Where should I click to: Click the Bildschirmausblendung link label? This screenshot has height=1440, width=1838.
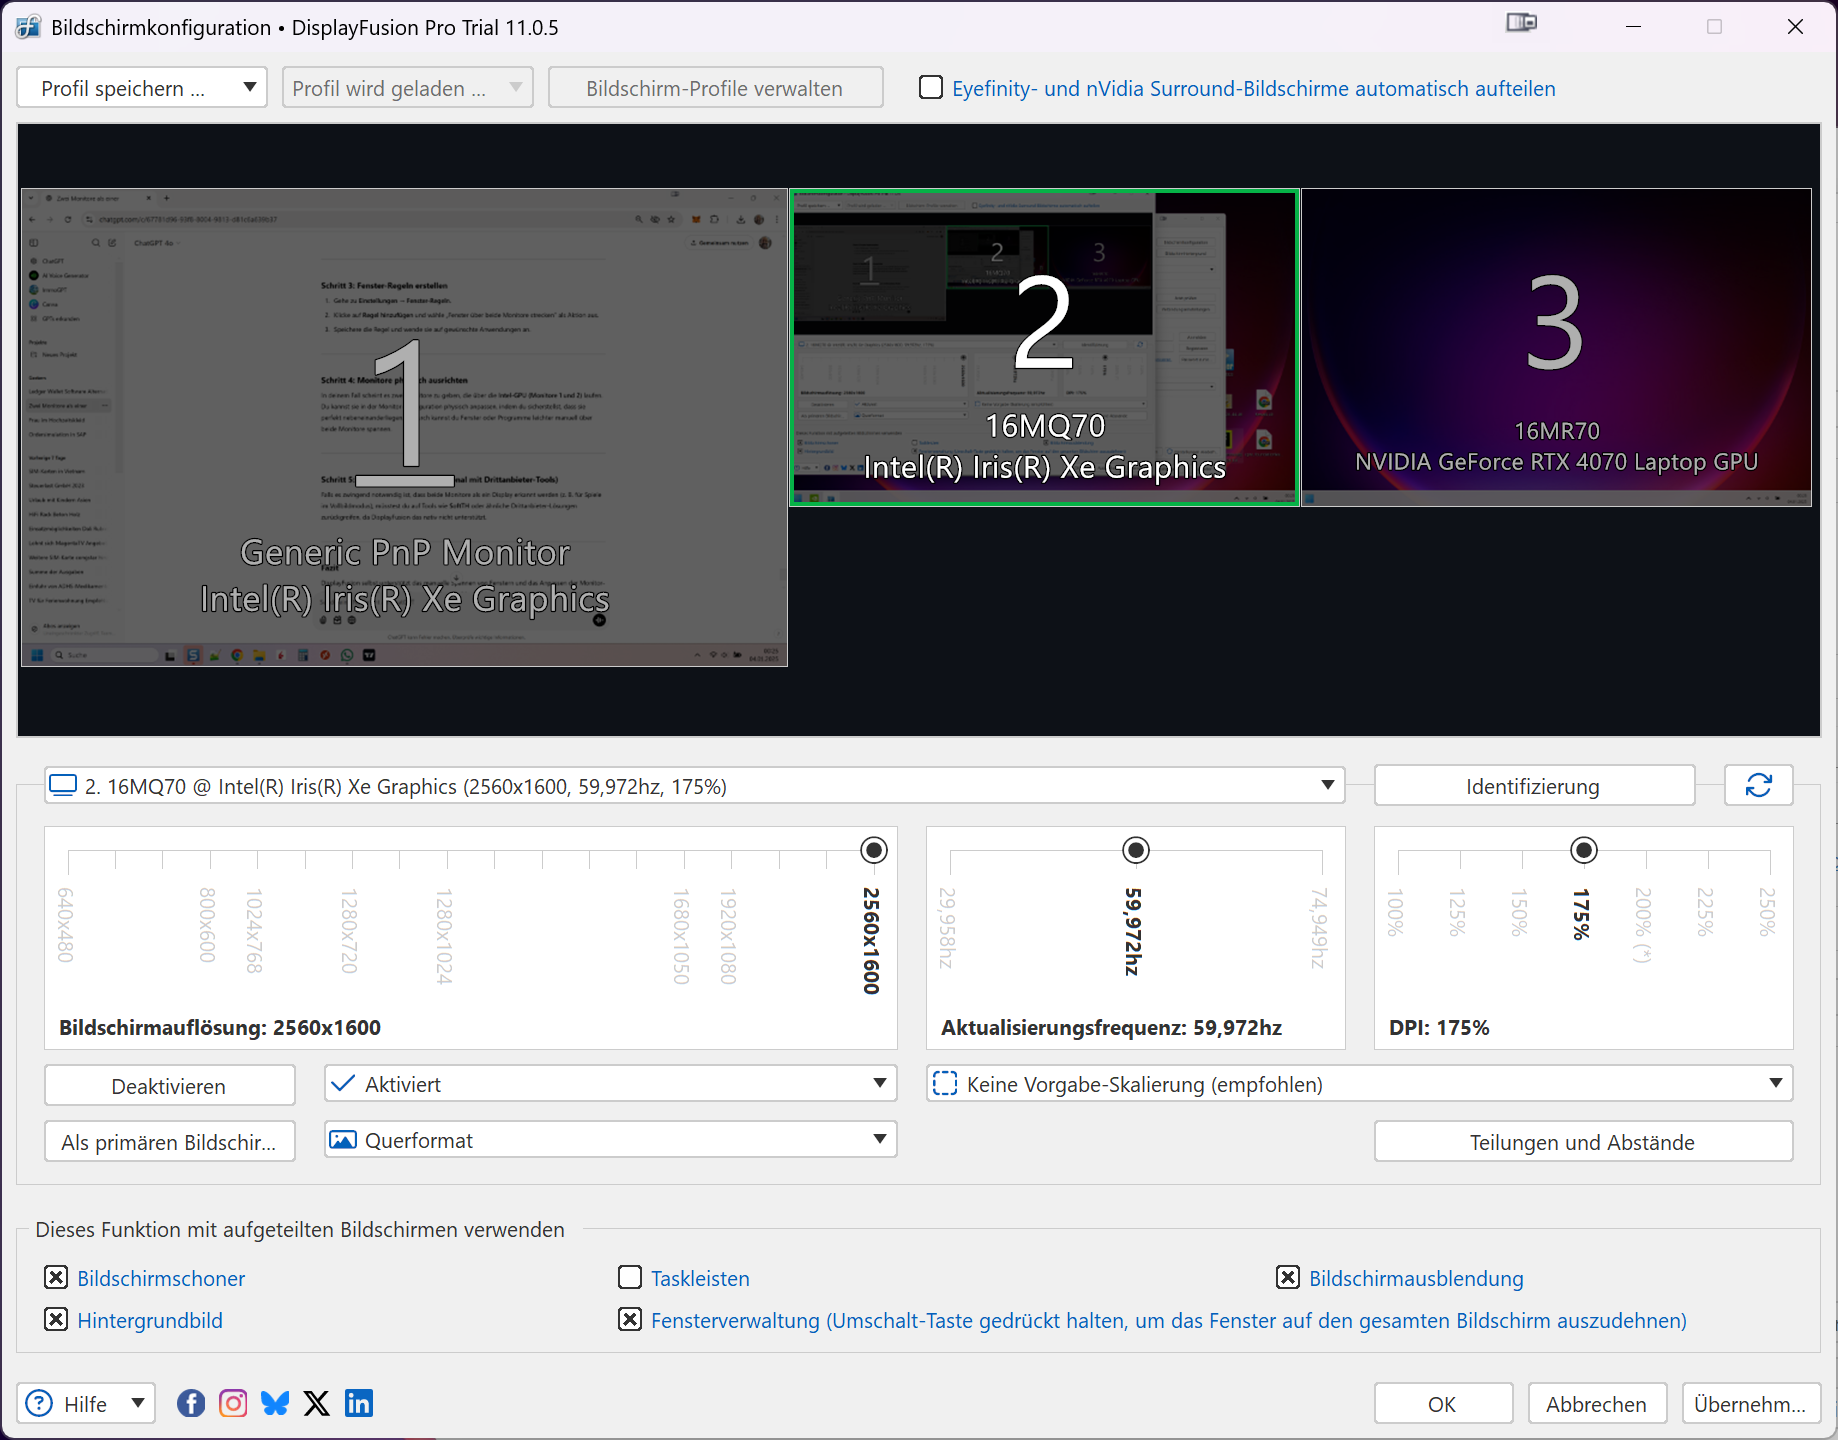point(1416,1278)
